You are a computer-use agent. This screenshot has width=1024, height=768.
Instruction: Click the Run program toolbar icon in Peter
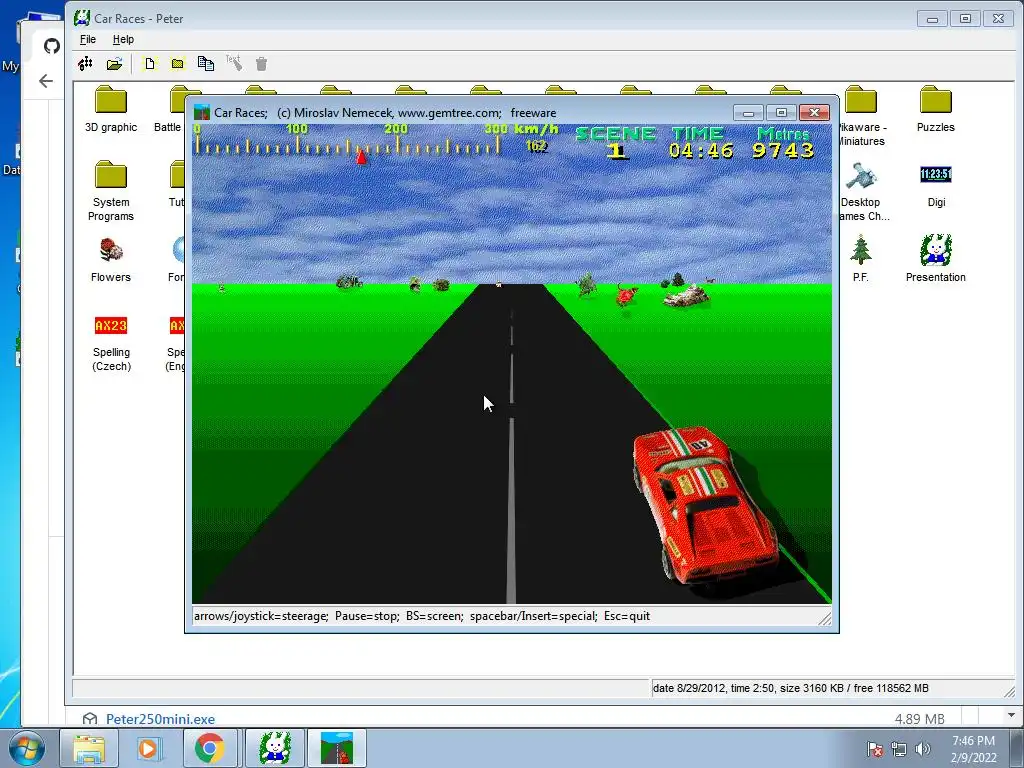pos(85,63)
